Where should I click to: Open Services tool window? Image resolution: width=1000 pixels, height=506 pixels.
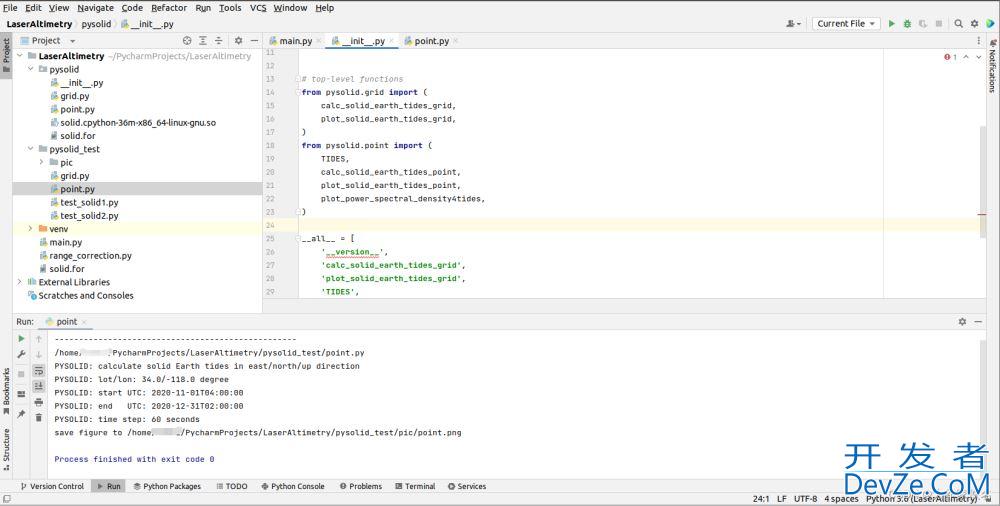467,486
